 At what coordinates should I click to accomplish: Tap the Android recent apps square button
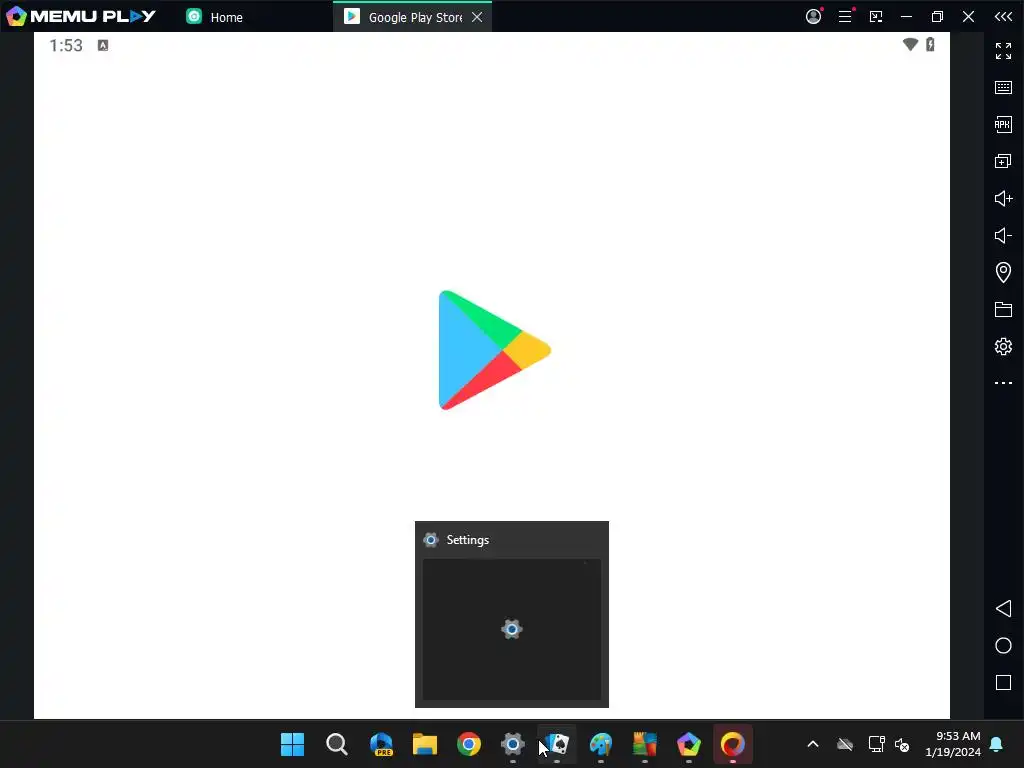[1003, 682]
